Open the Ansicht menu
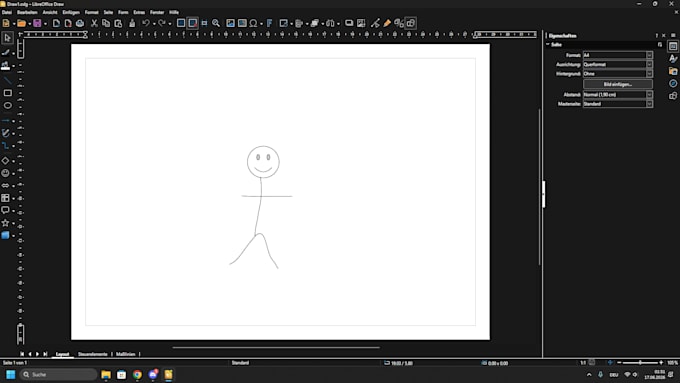Screen dimensions: 680x383 (50, 12)
